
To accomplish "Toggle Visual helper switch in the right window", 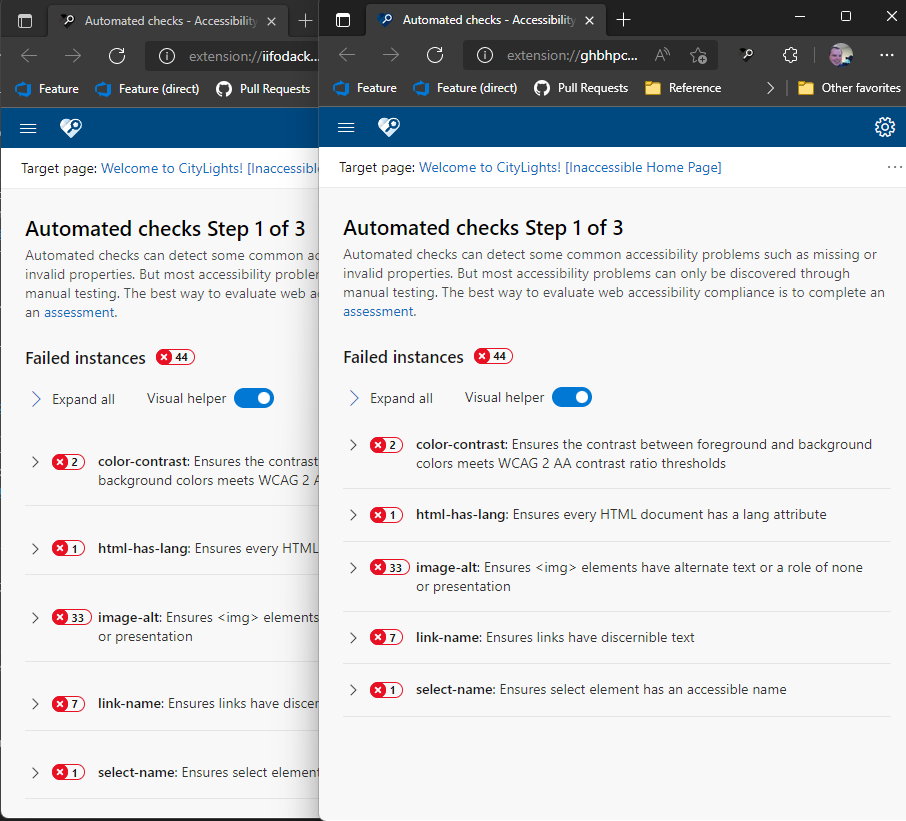I will [571, 398].
